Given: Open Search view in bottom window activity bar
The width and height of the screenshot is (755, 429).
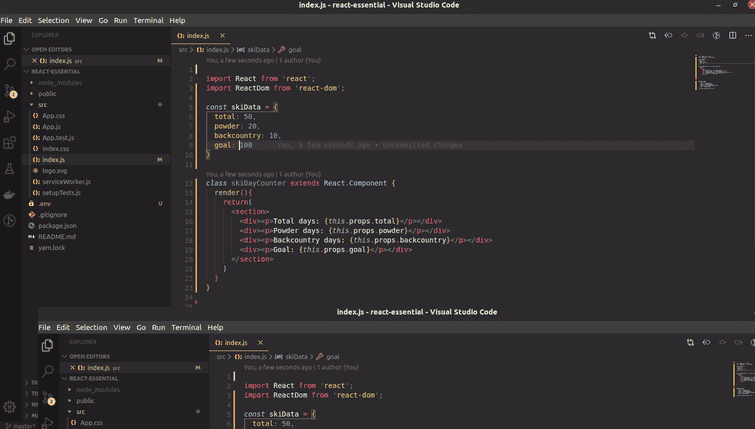Looking at the screenshot, I should pyautogui.click(x=48, y=371).
